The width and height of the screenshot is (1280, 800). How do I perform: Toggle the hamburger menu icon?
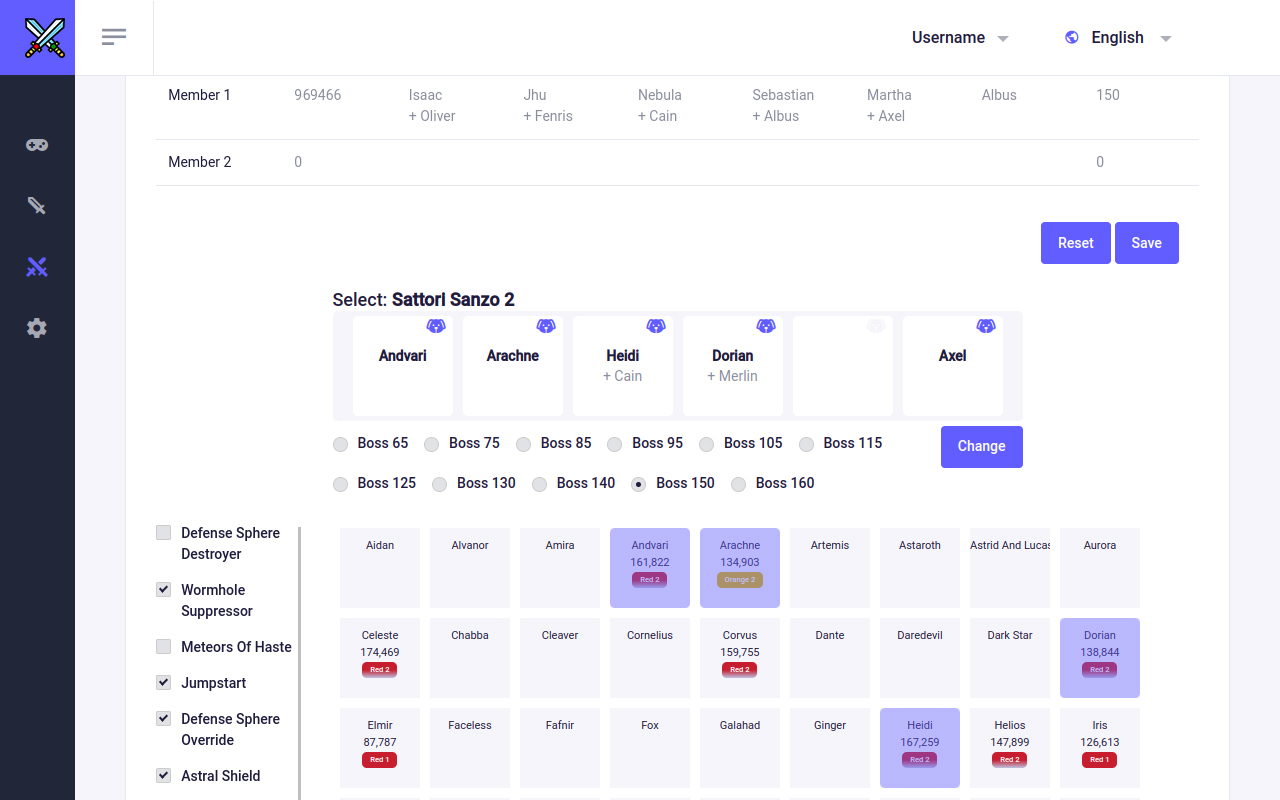tap(114, 37)
